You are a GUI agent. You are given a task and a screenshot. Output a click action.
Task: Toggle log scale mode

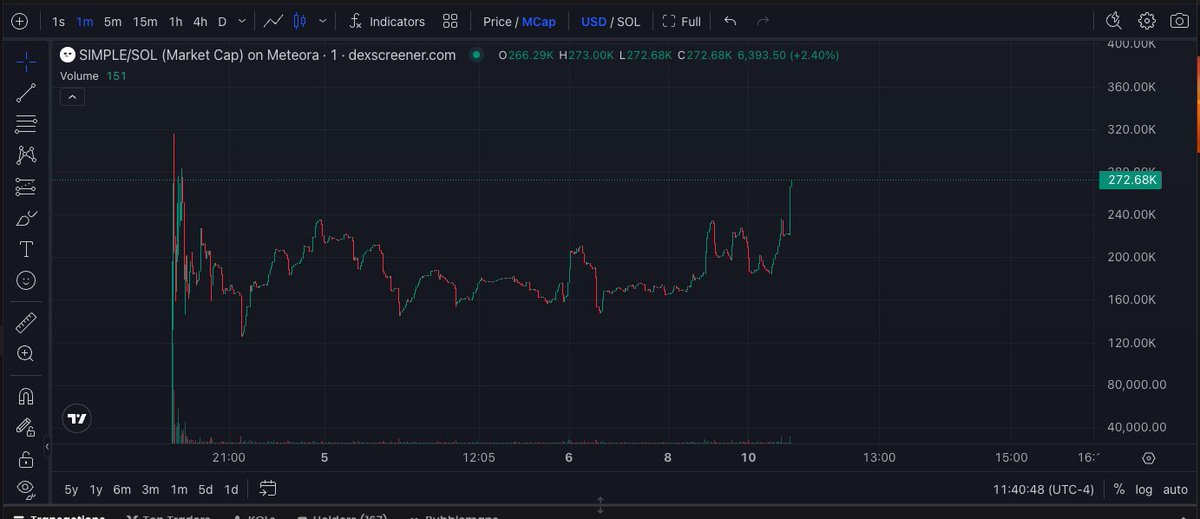pyautogui.click(x=1143, y=490)
